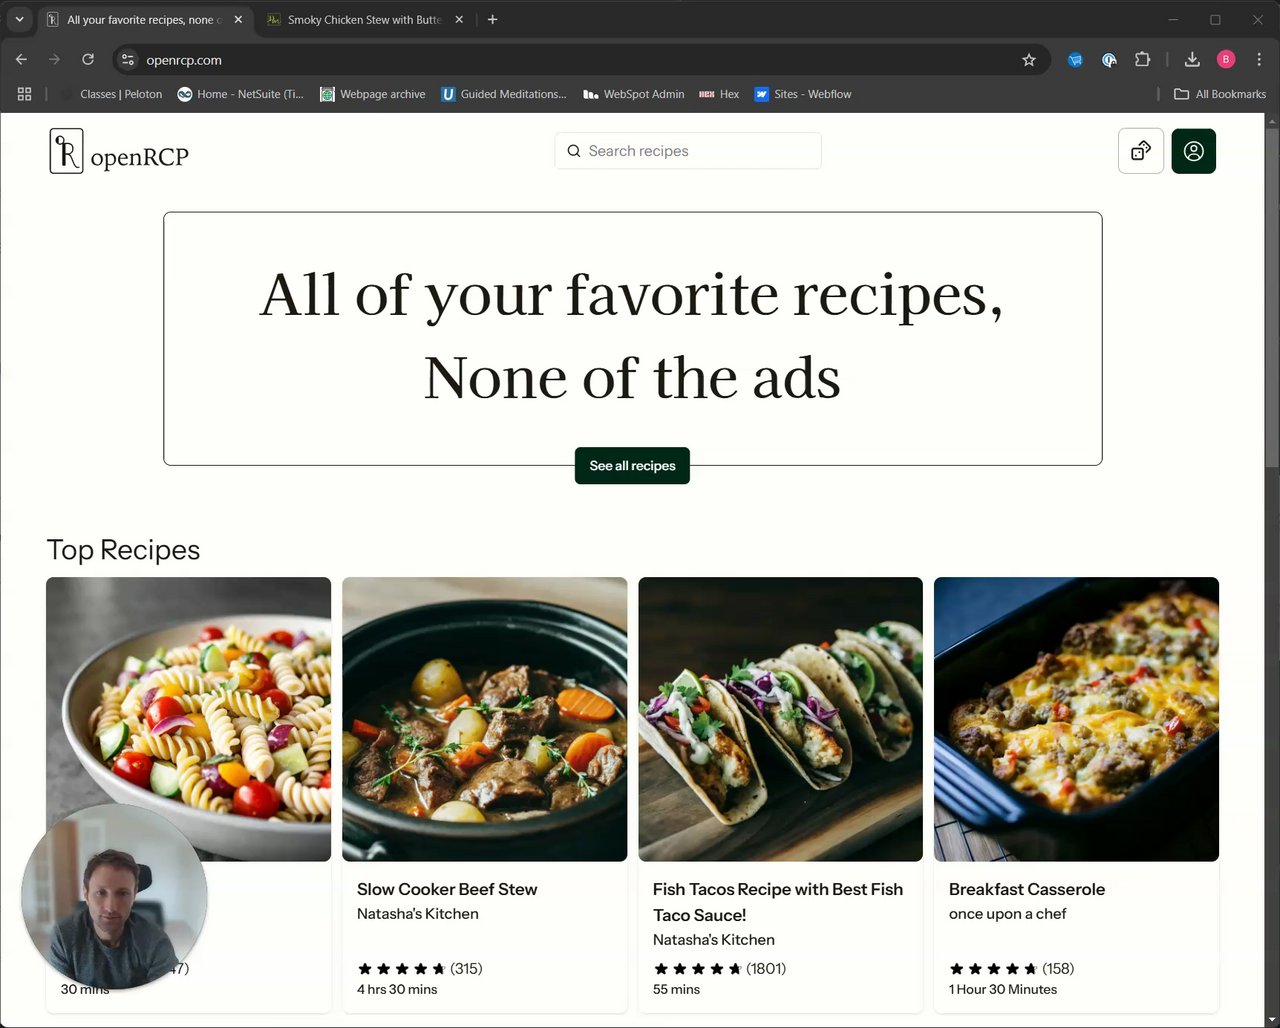This screenshot has width=1280, height=1028.
Task: Open a new browser tab
Action: (x=492, y=20)
